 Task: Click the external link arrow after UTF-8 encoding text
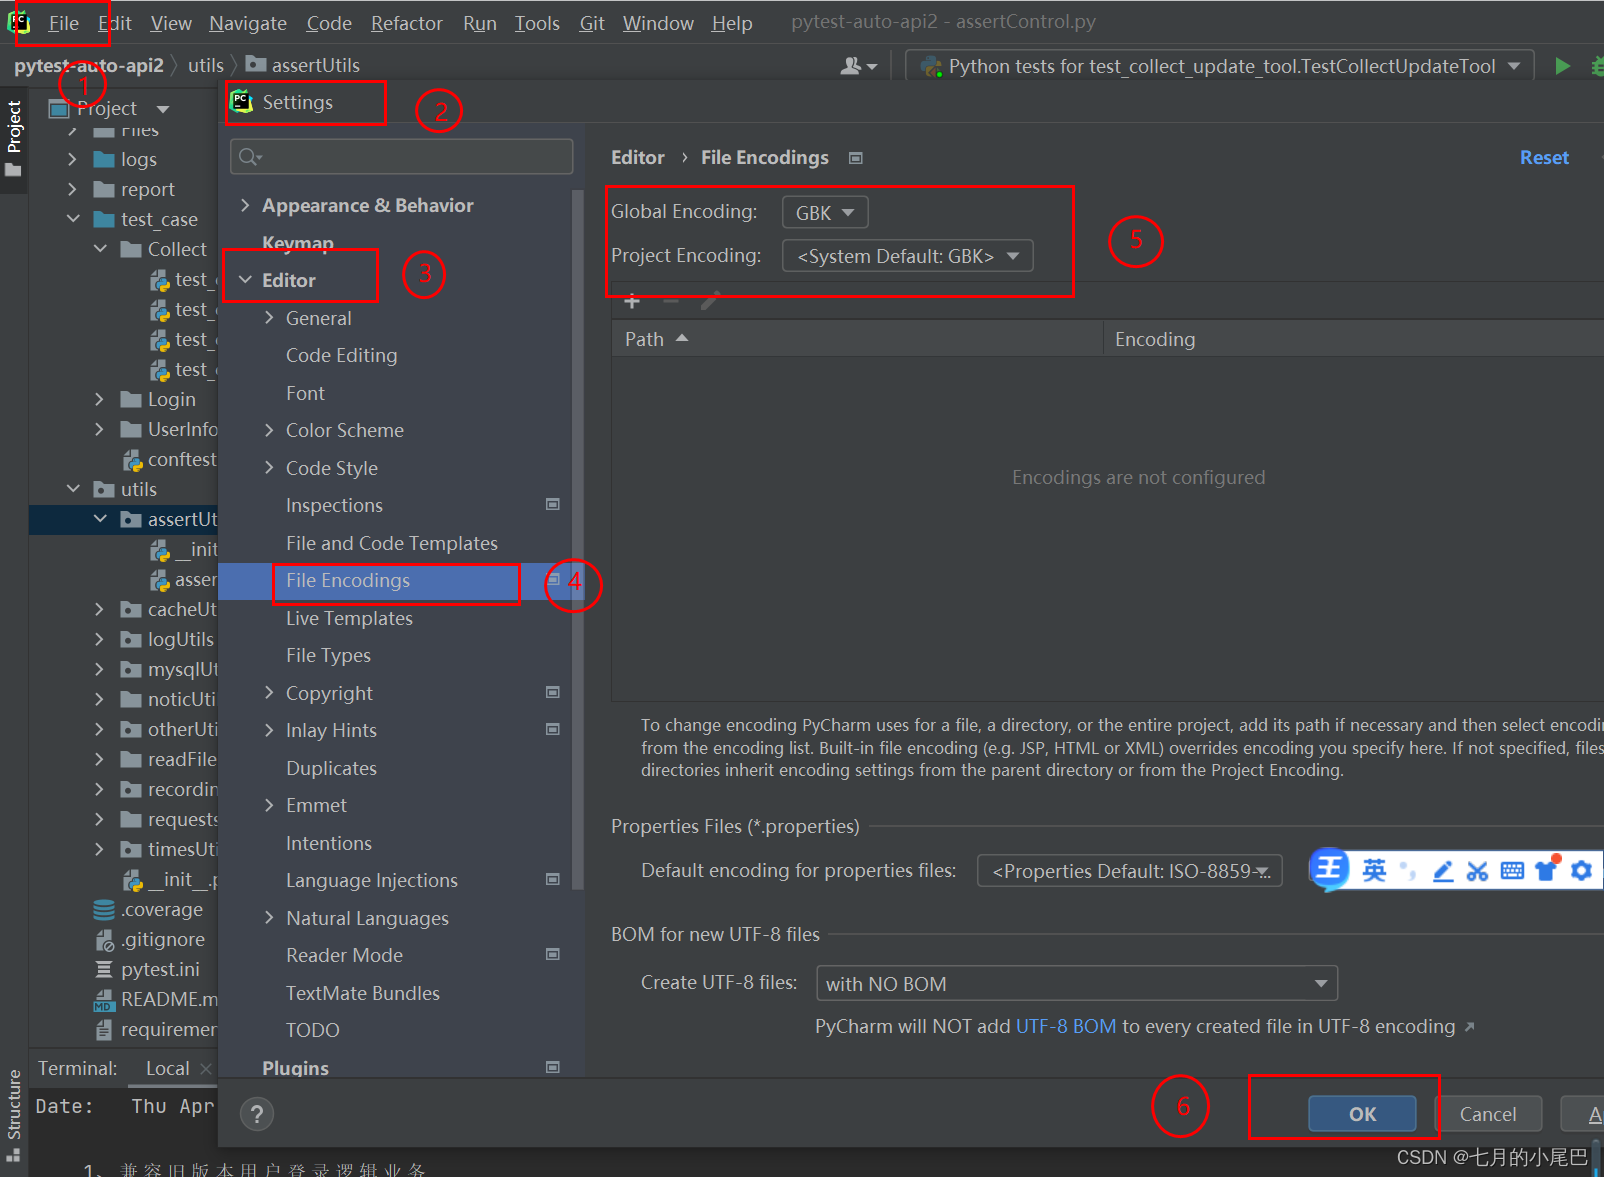(x=1469, y=1027)
